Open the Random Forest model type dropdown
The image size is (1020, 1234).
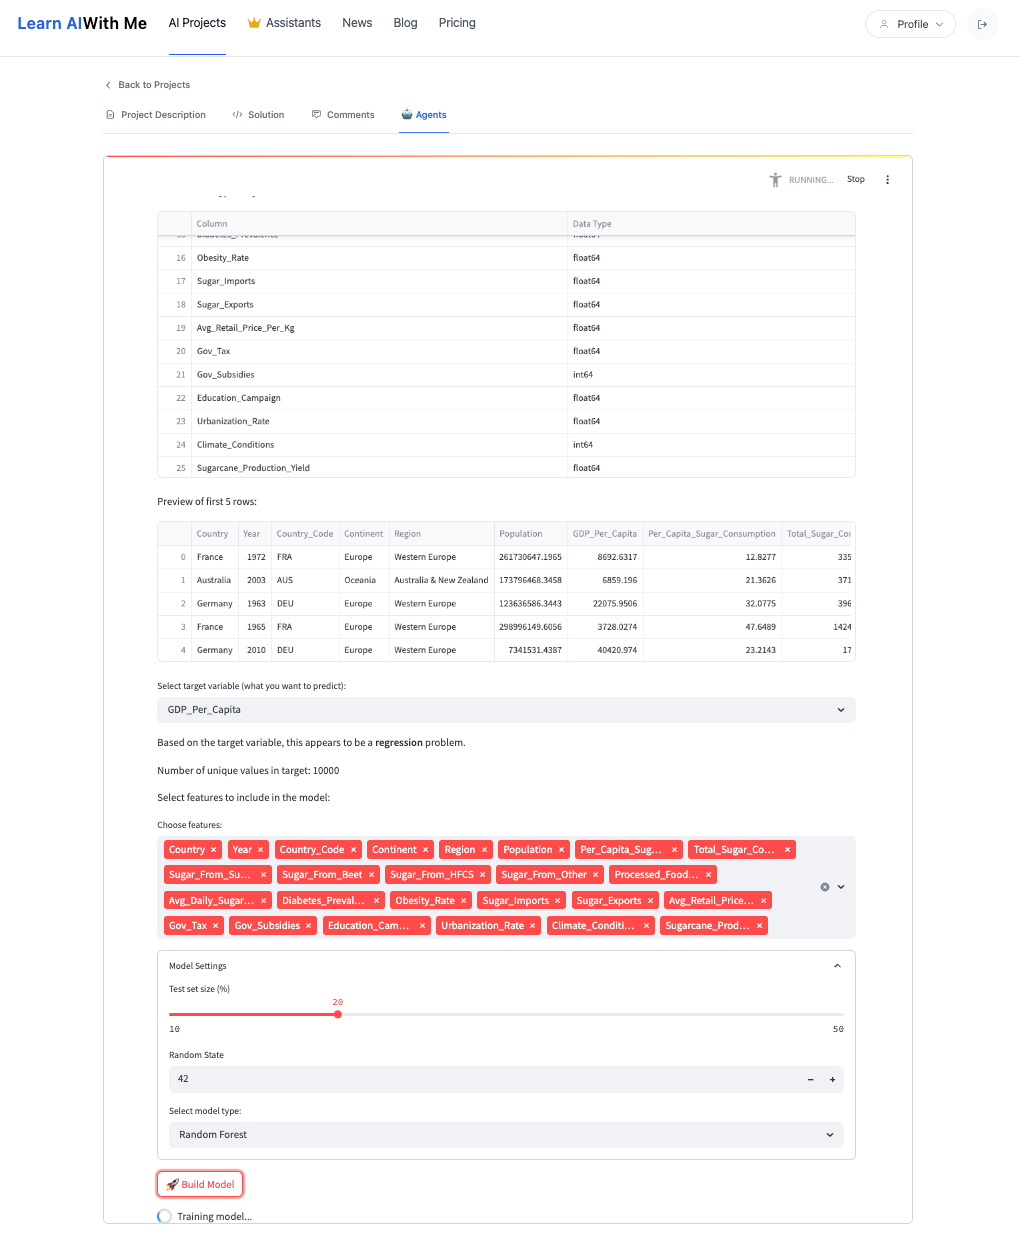tap(506, 1135)
